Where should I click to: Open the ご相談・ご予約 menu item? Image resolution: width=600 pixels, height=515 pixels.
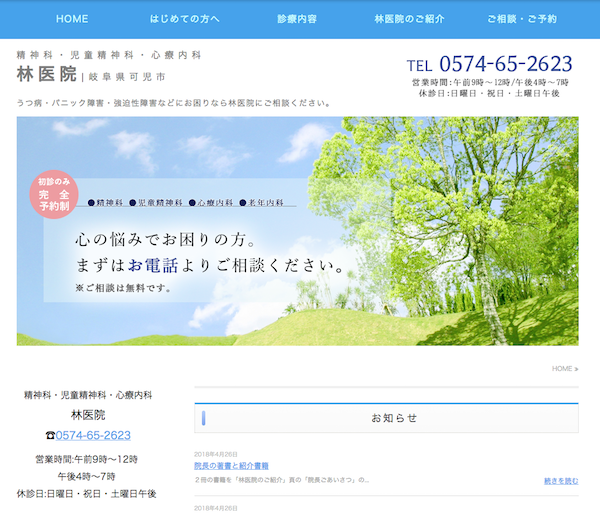coord(522,19)
